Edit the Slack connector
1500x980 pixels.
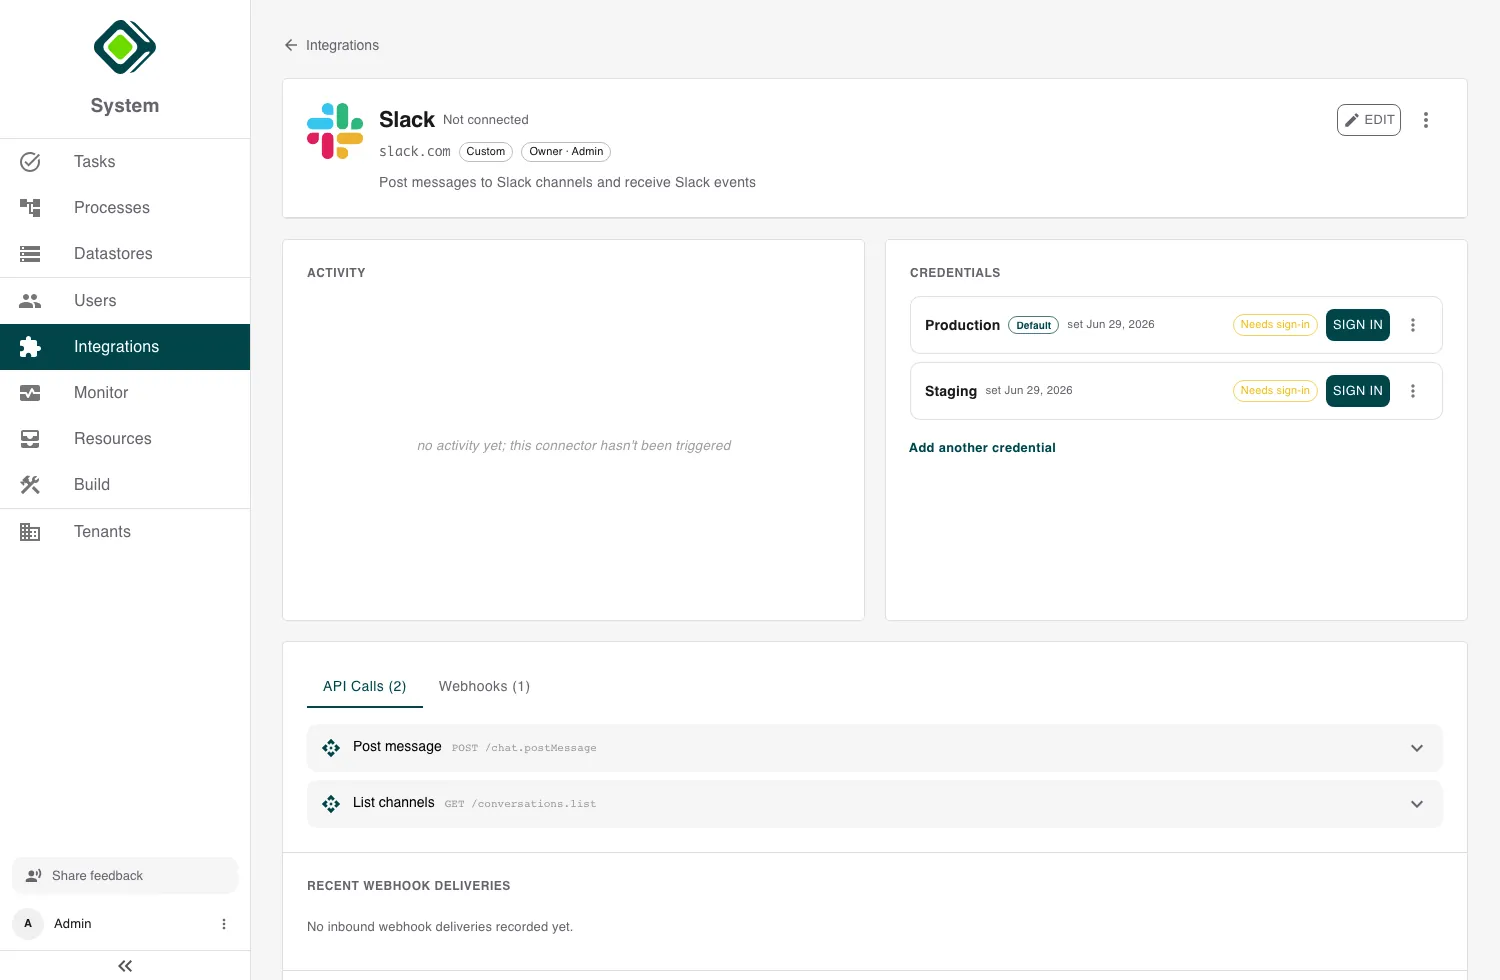(1369, 120)
